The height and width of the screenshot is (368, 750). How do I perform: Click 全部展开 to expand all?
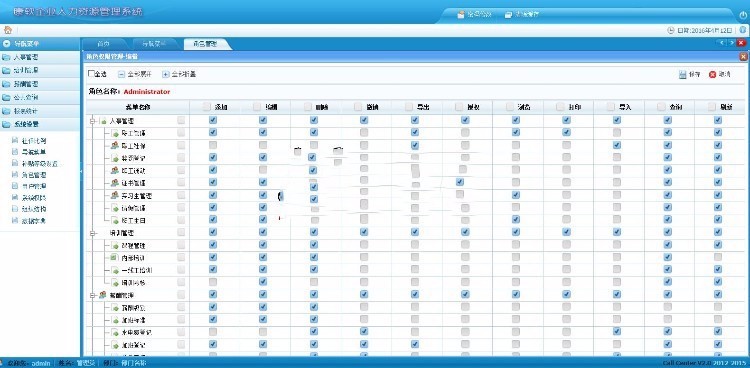(134, 74)
